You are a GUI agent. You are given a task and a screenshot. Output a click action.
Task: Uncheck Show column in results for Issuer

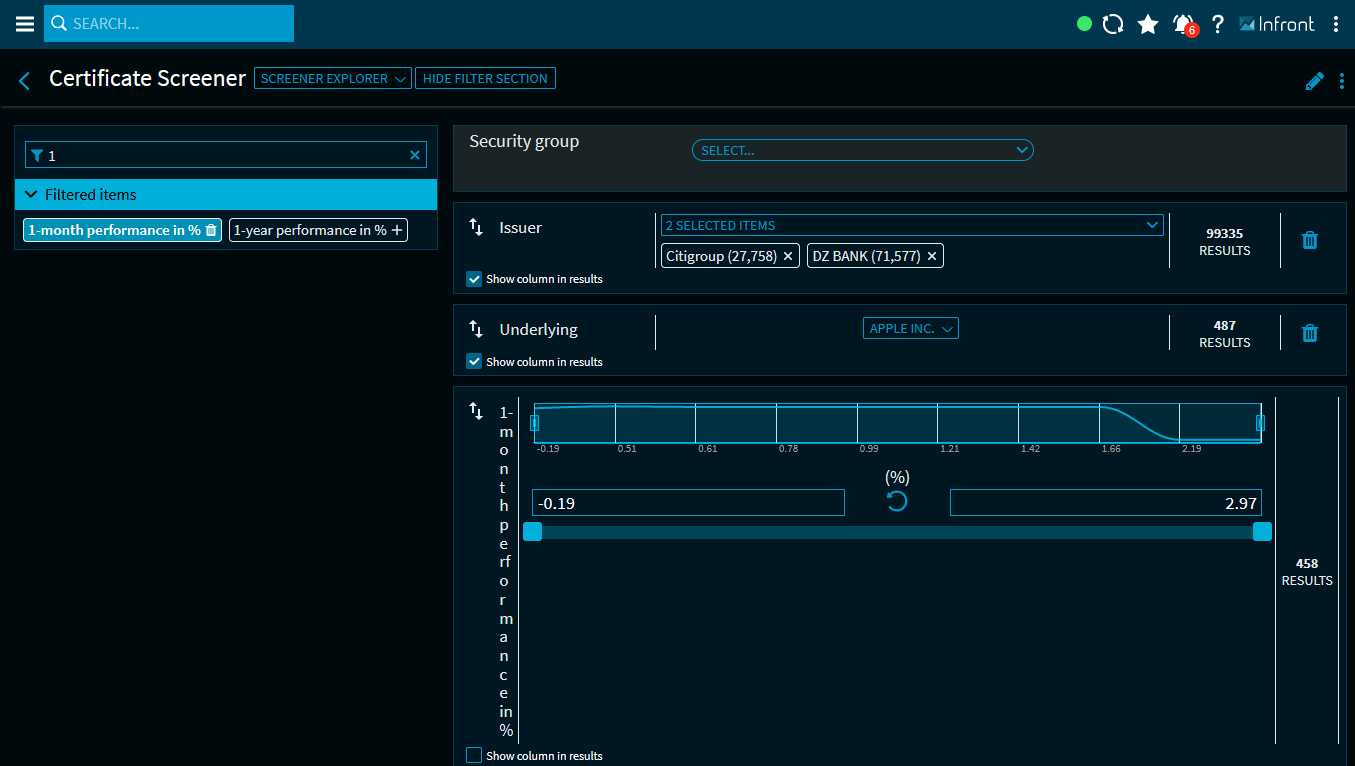coord(474,279)
